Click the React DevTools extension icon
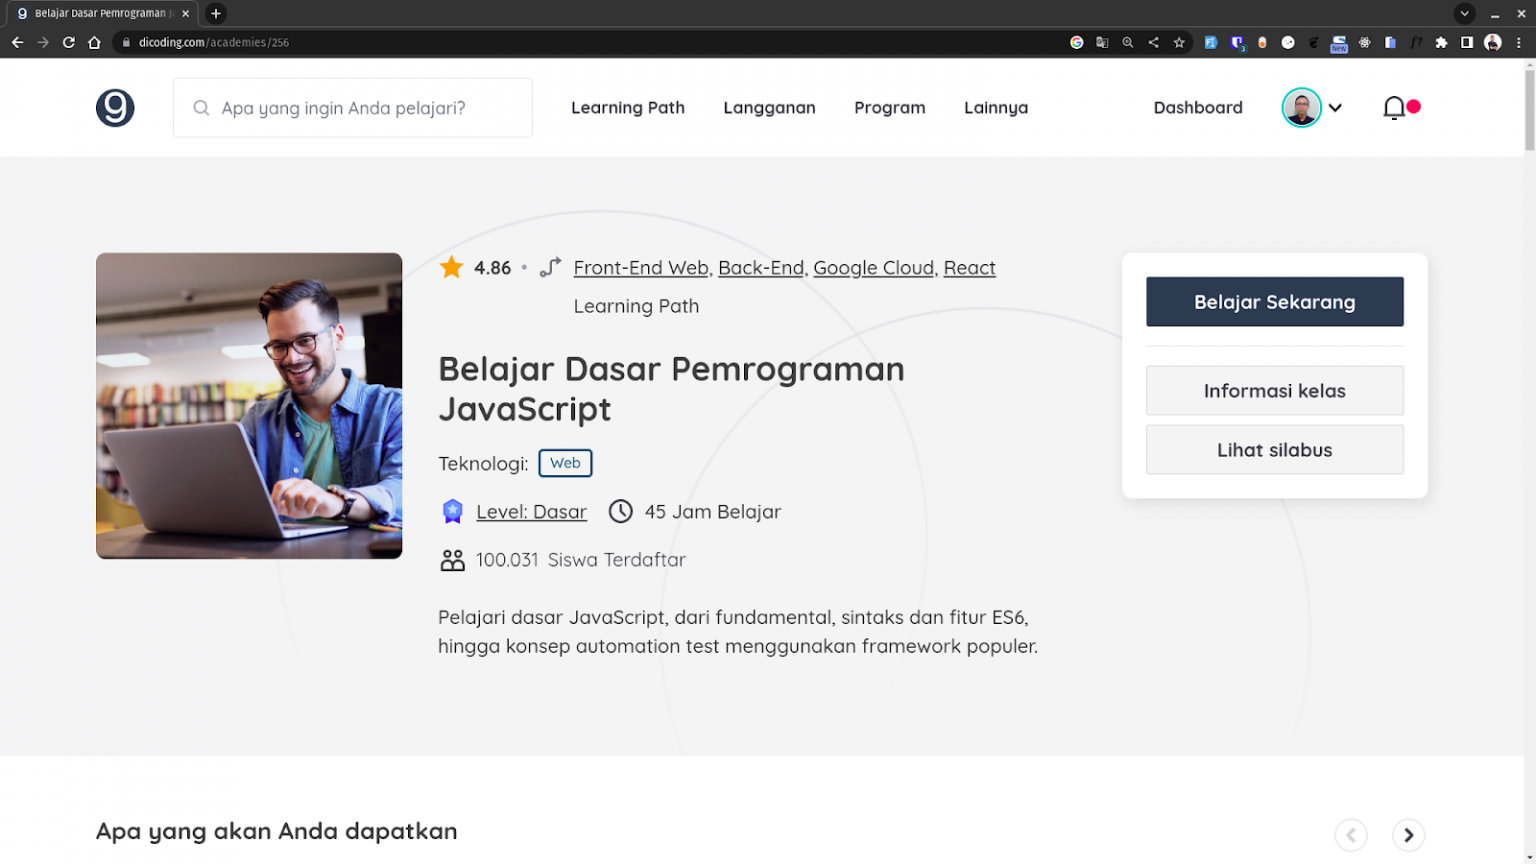This screenshot has width=1536, height=864. [x=1364, y=43]
